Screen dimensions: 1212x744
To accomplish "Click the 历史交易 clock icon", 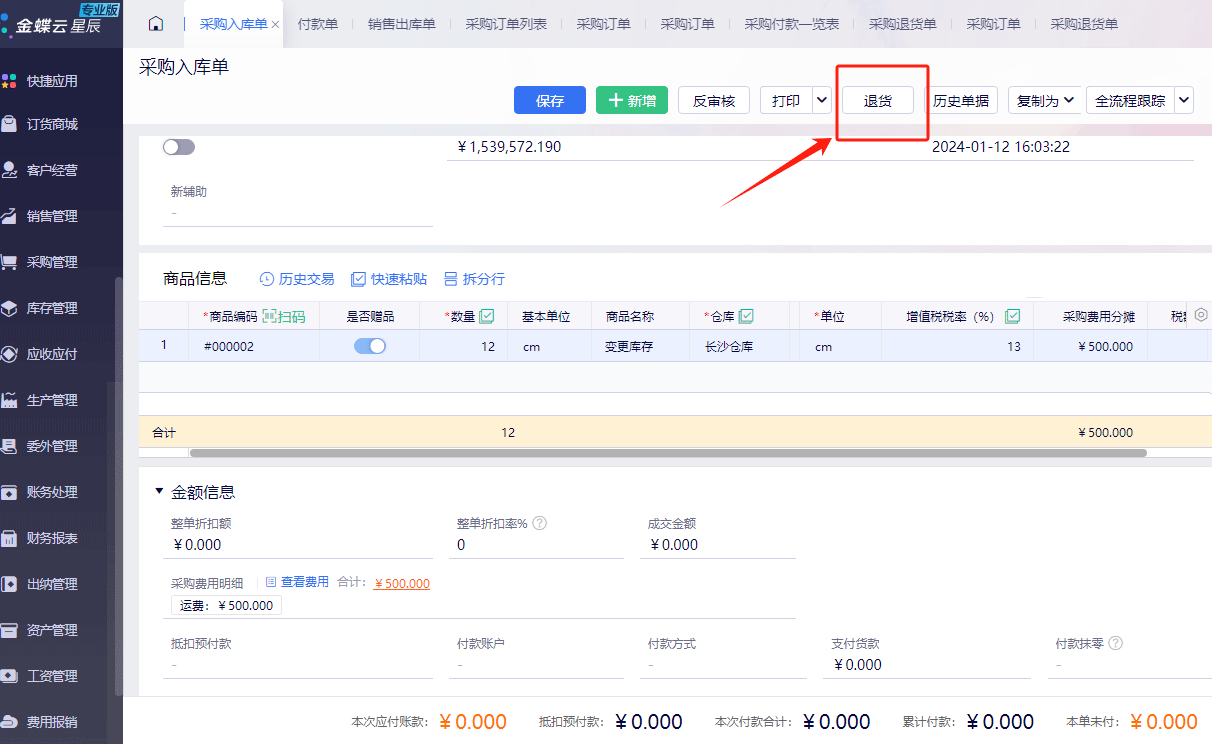I will [x=267, y=279].
